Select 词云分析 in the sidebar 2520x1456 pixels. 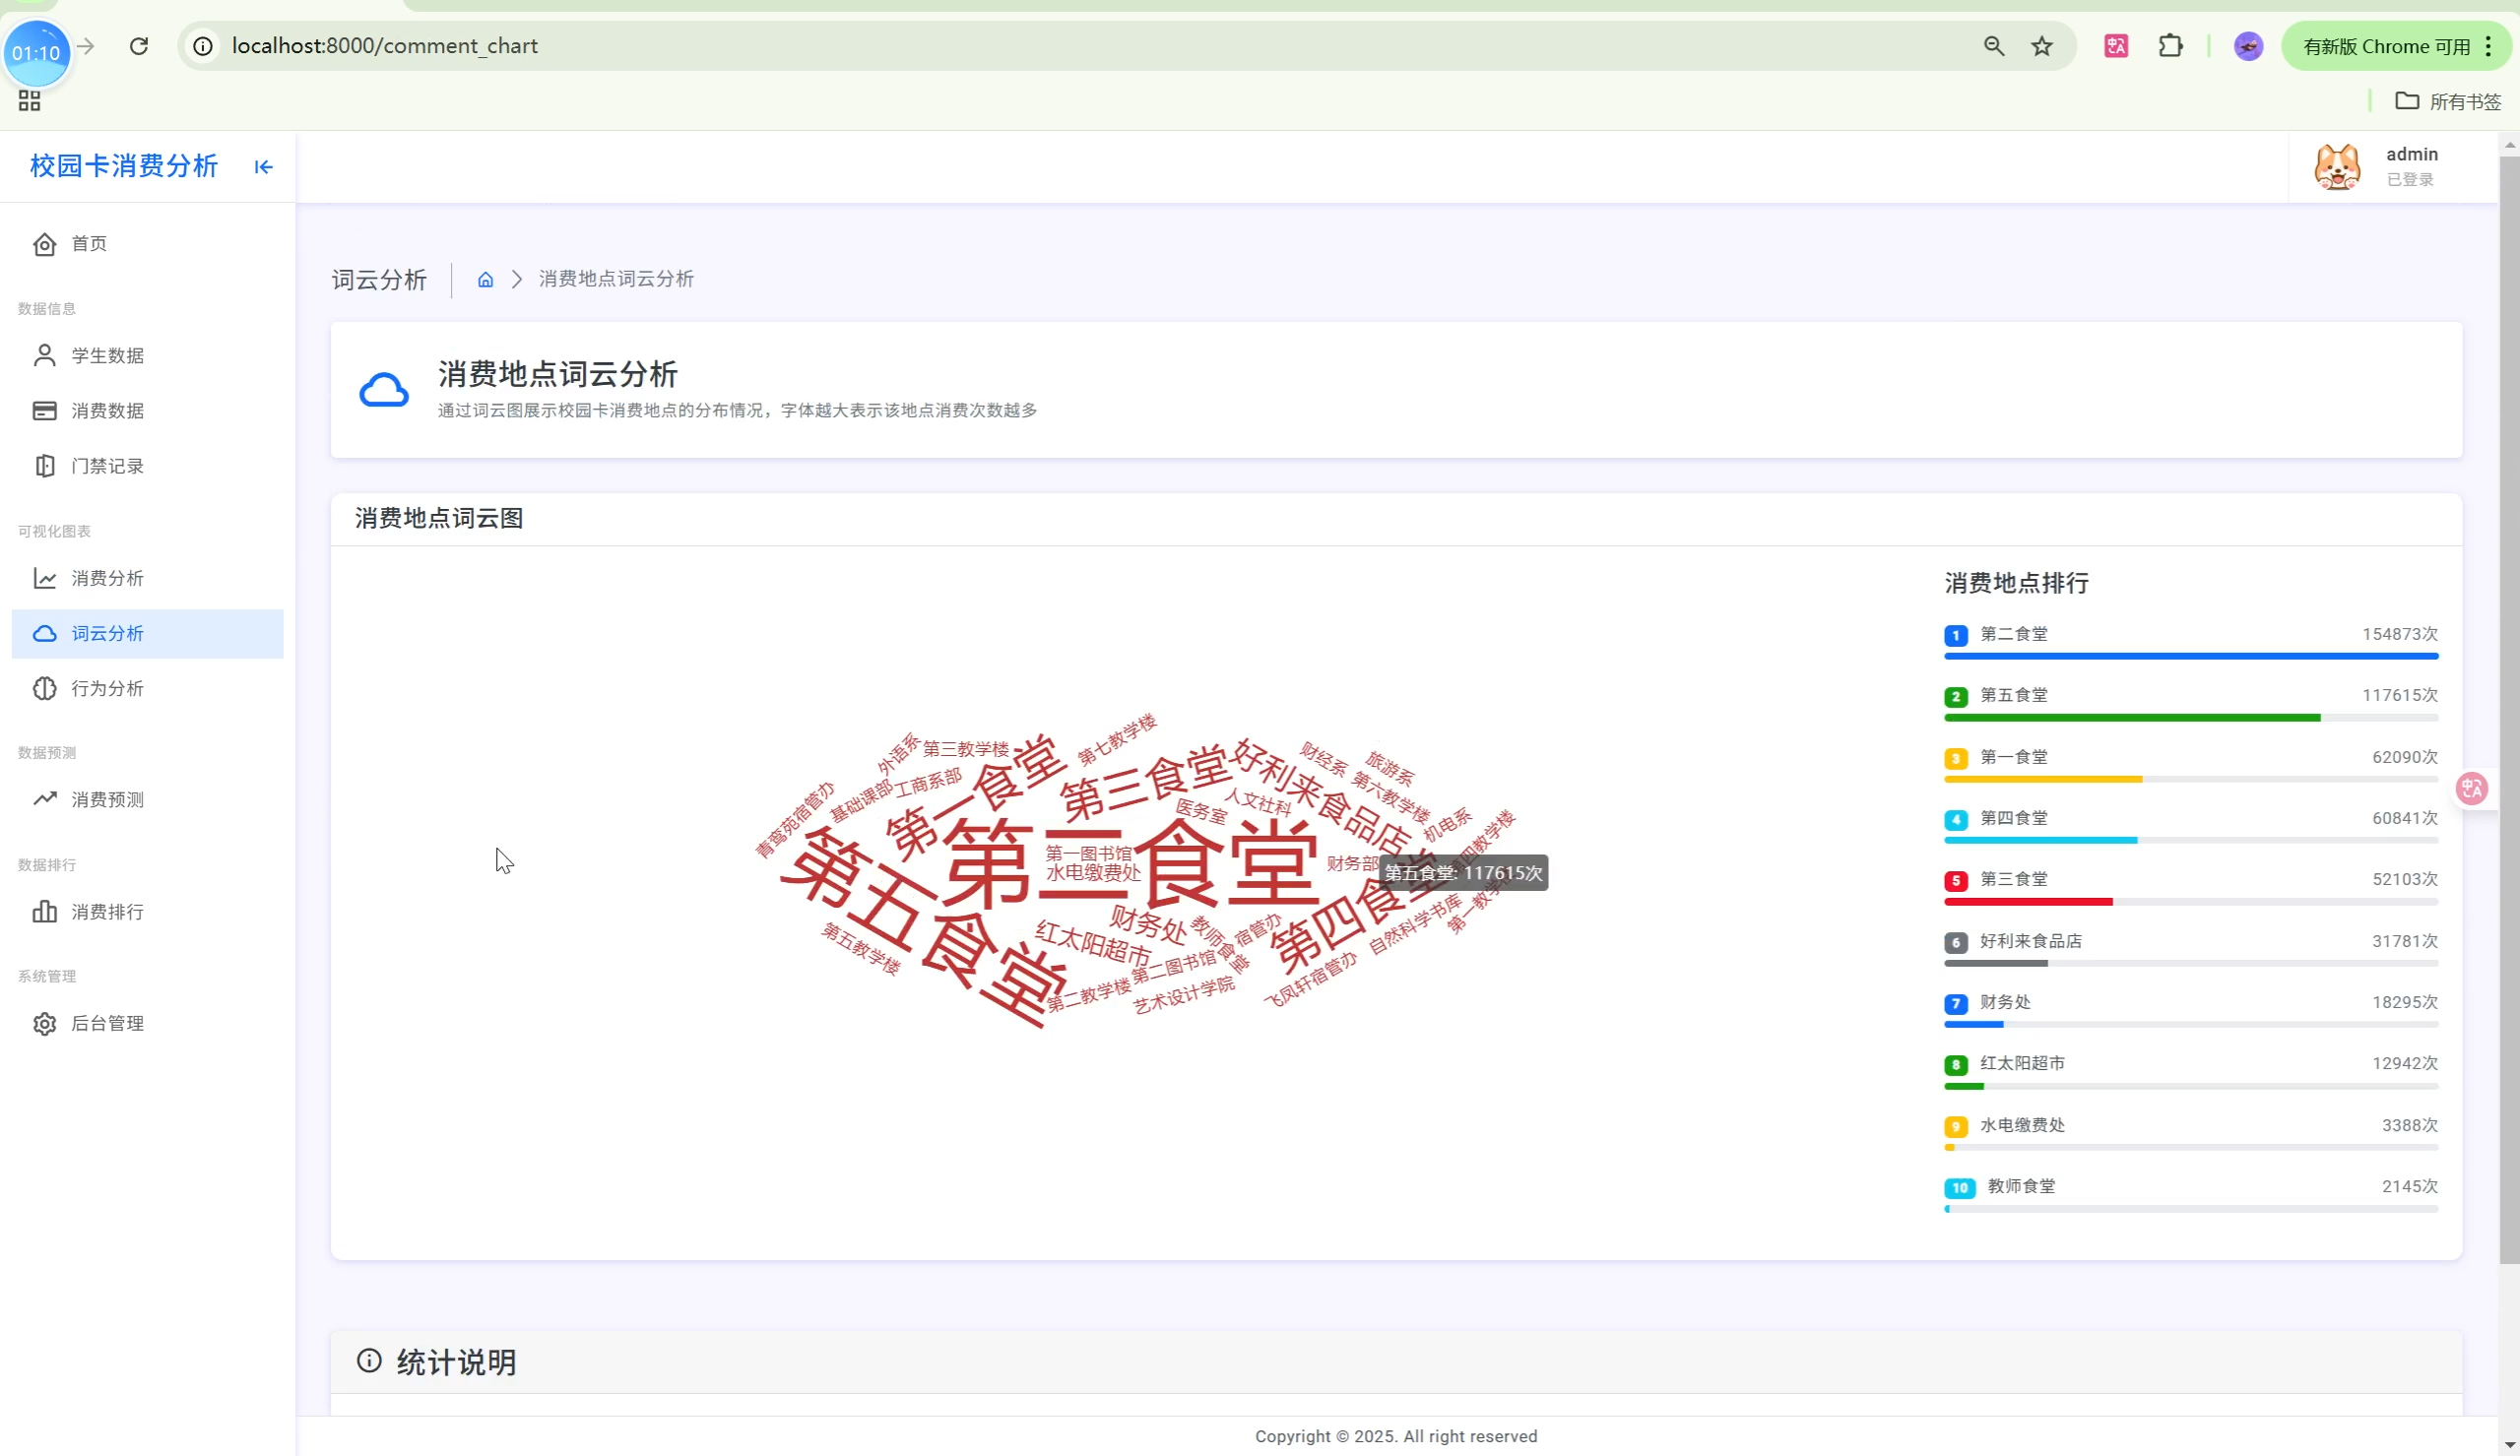click(x=107, y=634)
